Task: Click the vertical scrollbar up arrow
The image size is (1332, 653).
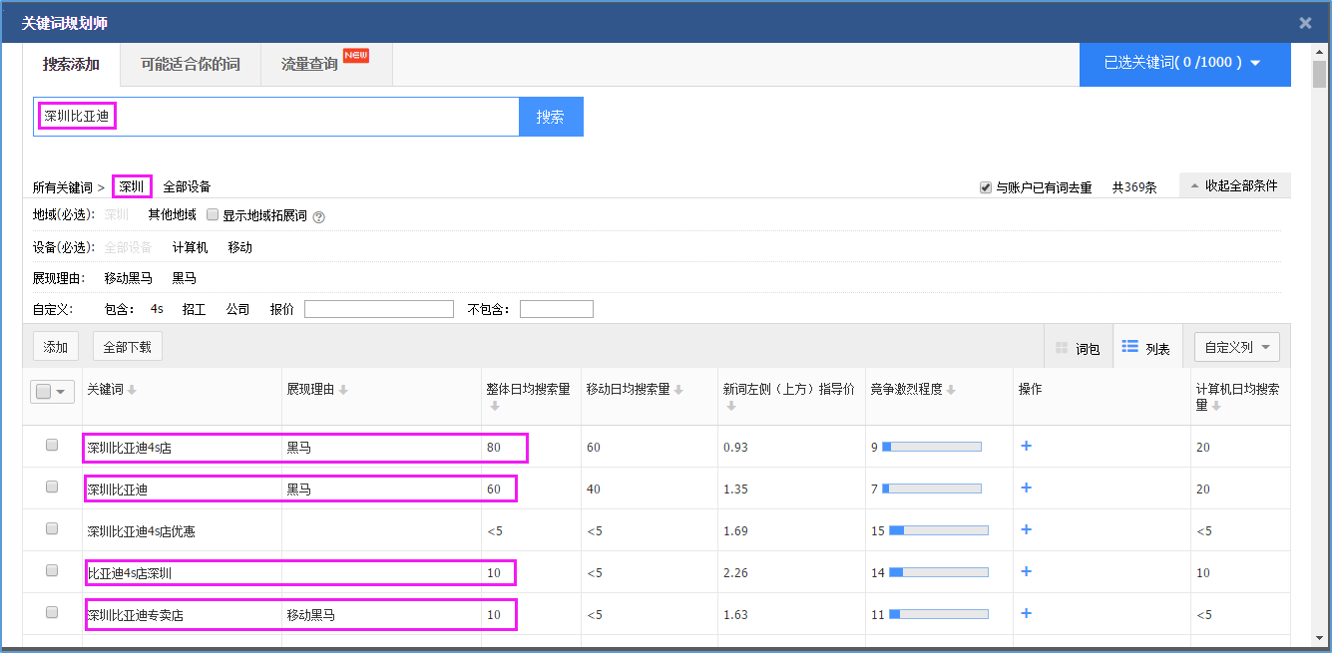Action: [1320, 50]
